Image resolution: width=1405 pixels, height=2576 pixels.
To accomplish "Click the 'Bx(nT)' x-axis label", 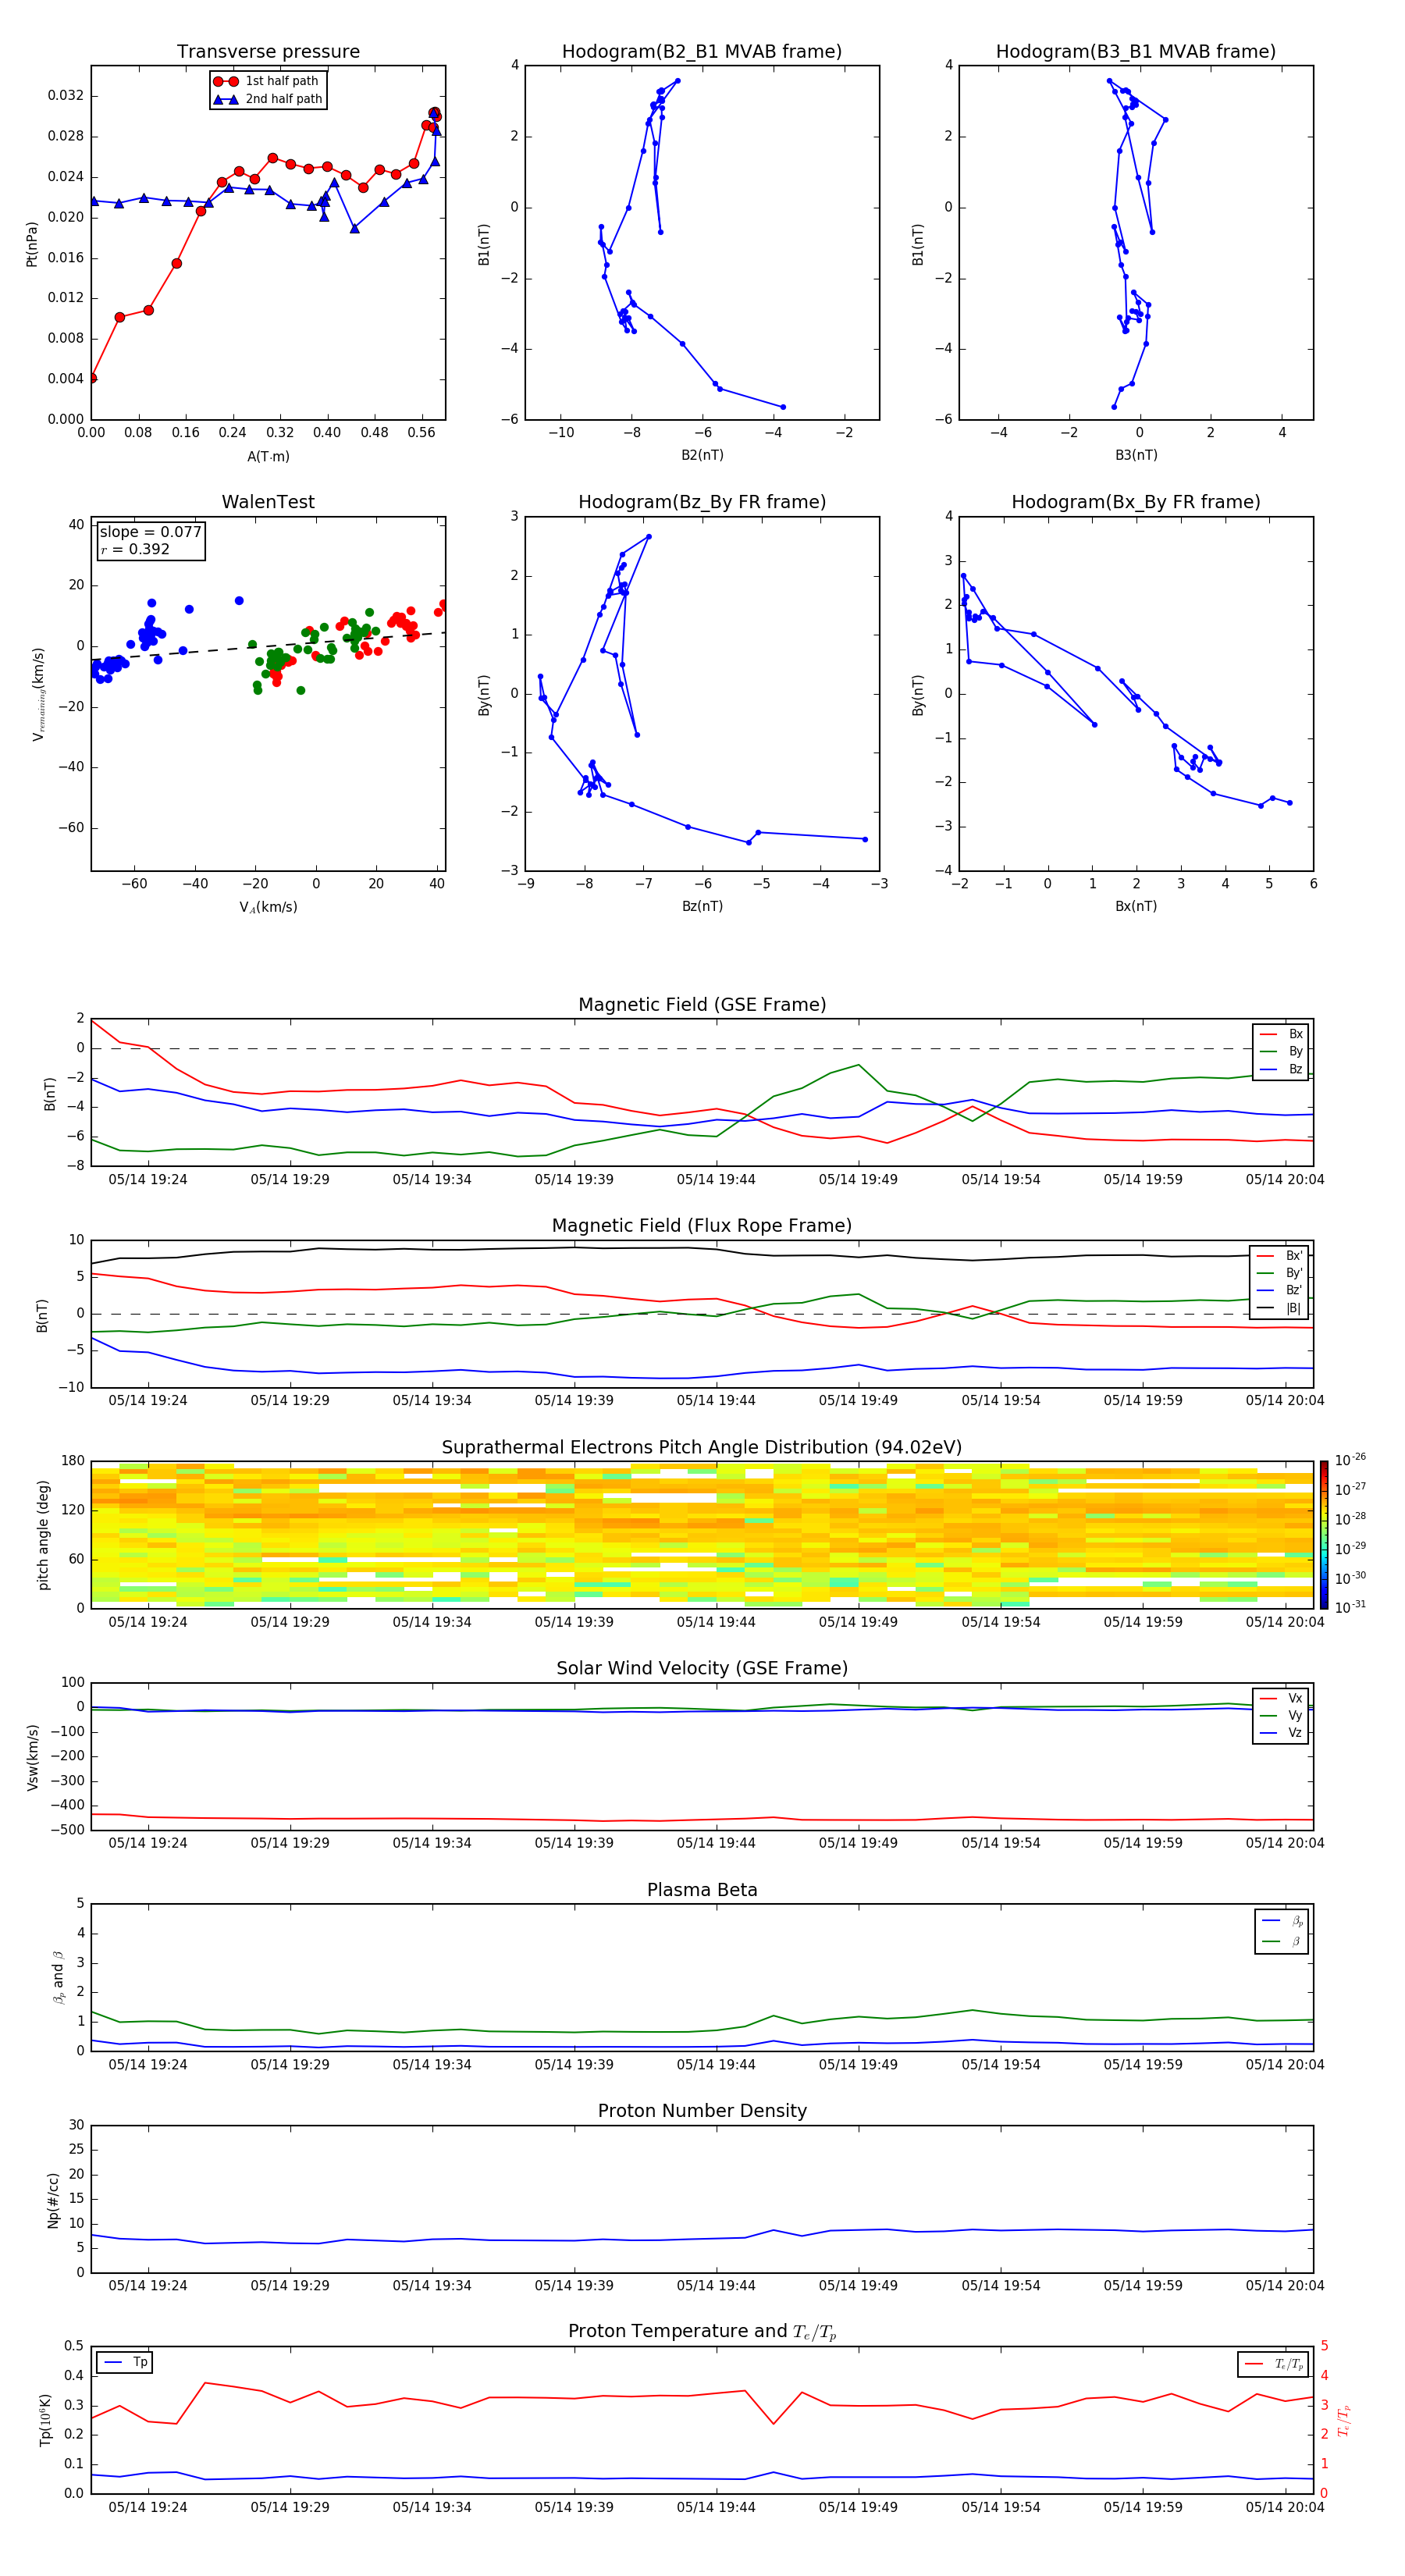I will (1136, 906).
